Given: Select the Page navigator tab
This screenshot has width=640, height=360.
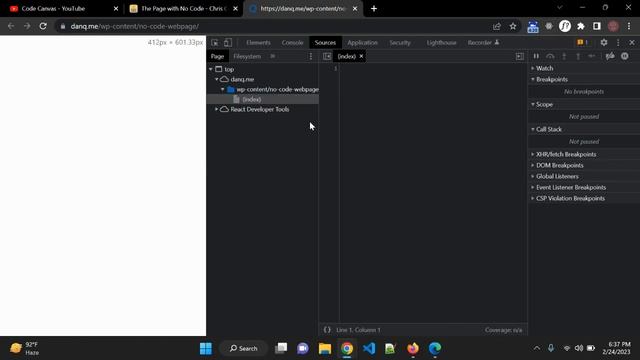Looking at the screenshot, I should (x=218, y=56).
